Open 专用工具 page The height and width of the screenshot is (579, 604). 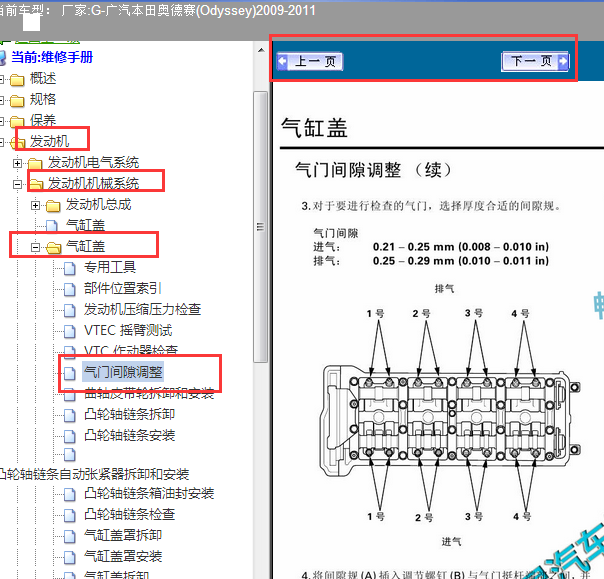click(x=110, y=267)
